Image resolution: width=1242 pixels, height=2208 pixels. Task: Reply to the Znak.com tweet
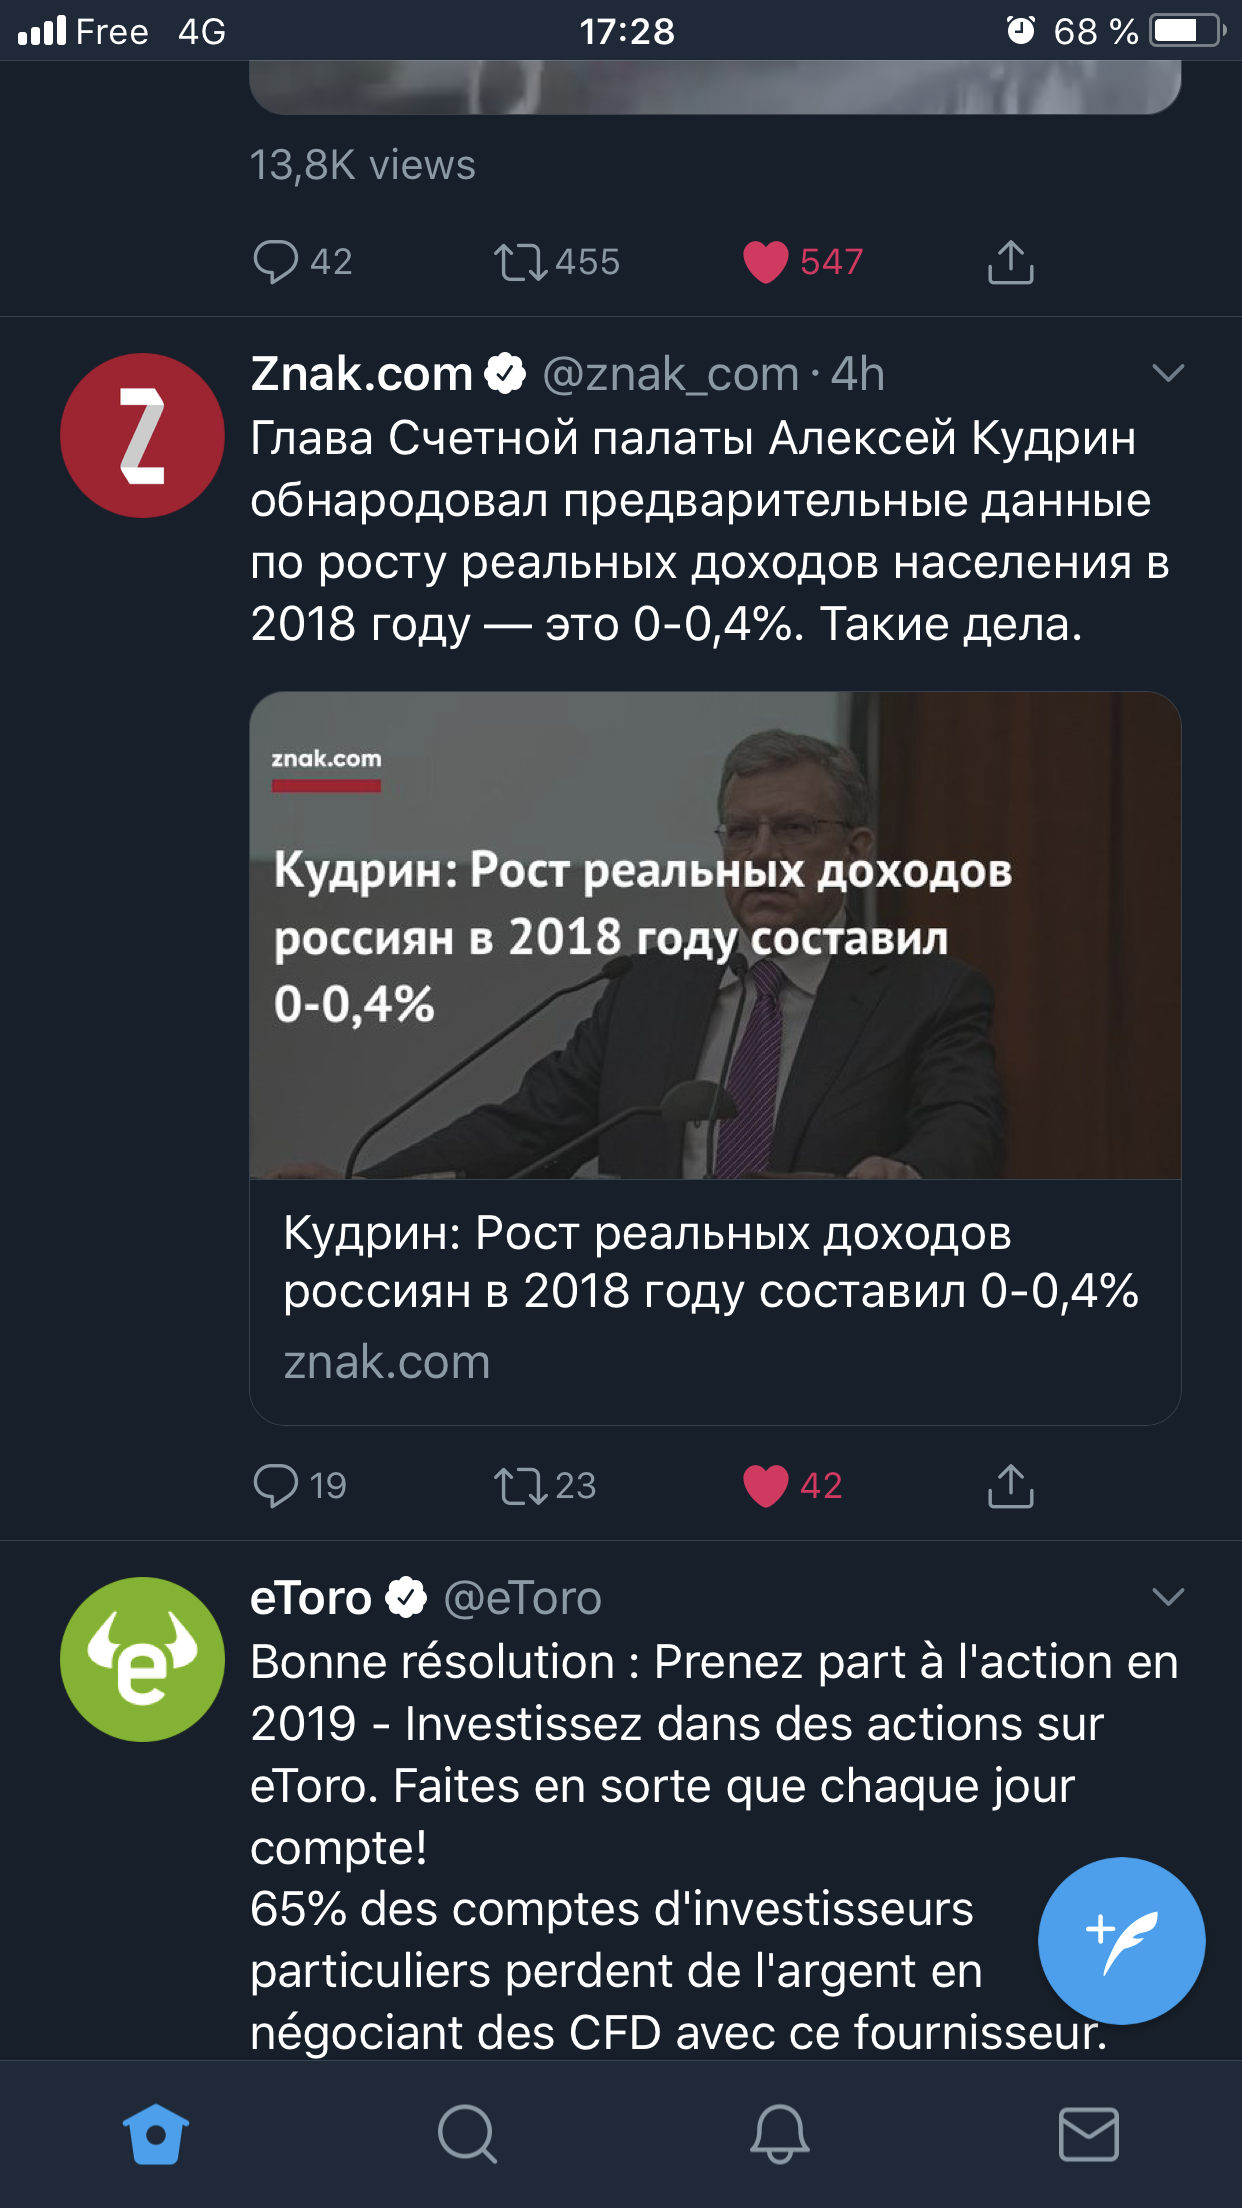(276, 1485)
